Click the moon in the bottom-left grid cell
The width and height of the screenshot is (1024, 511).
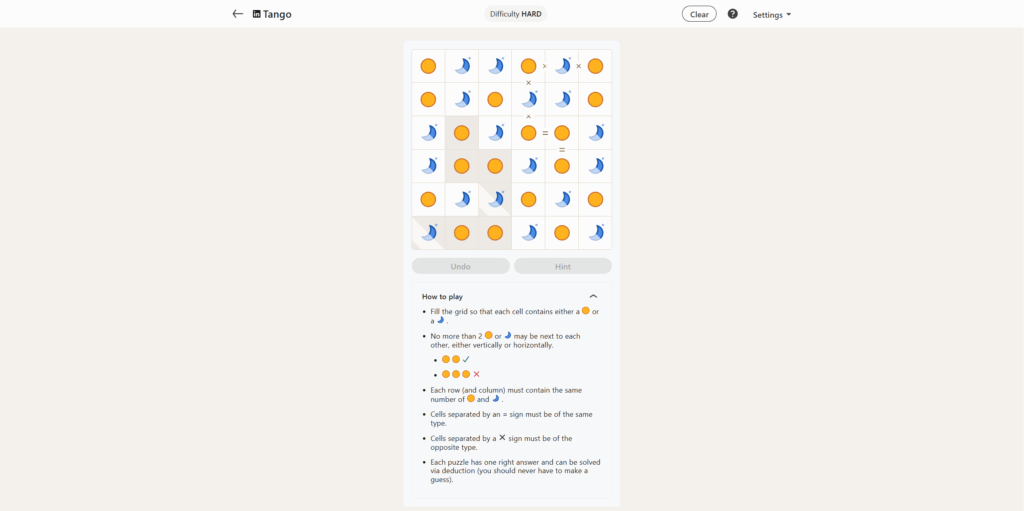pyautogui.click(x=428, y=233)
